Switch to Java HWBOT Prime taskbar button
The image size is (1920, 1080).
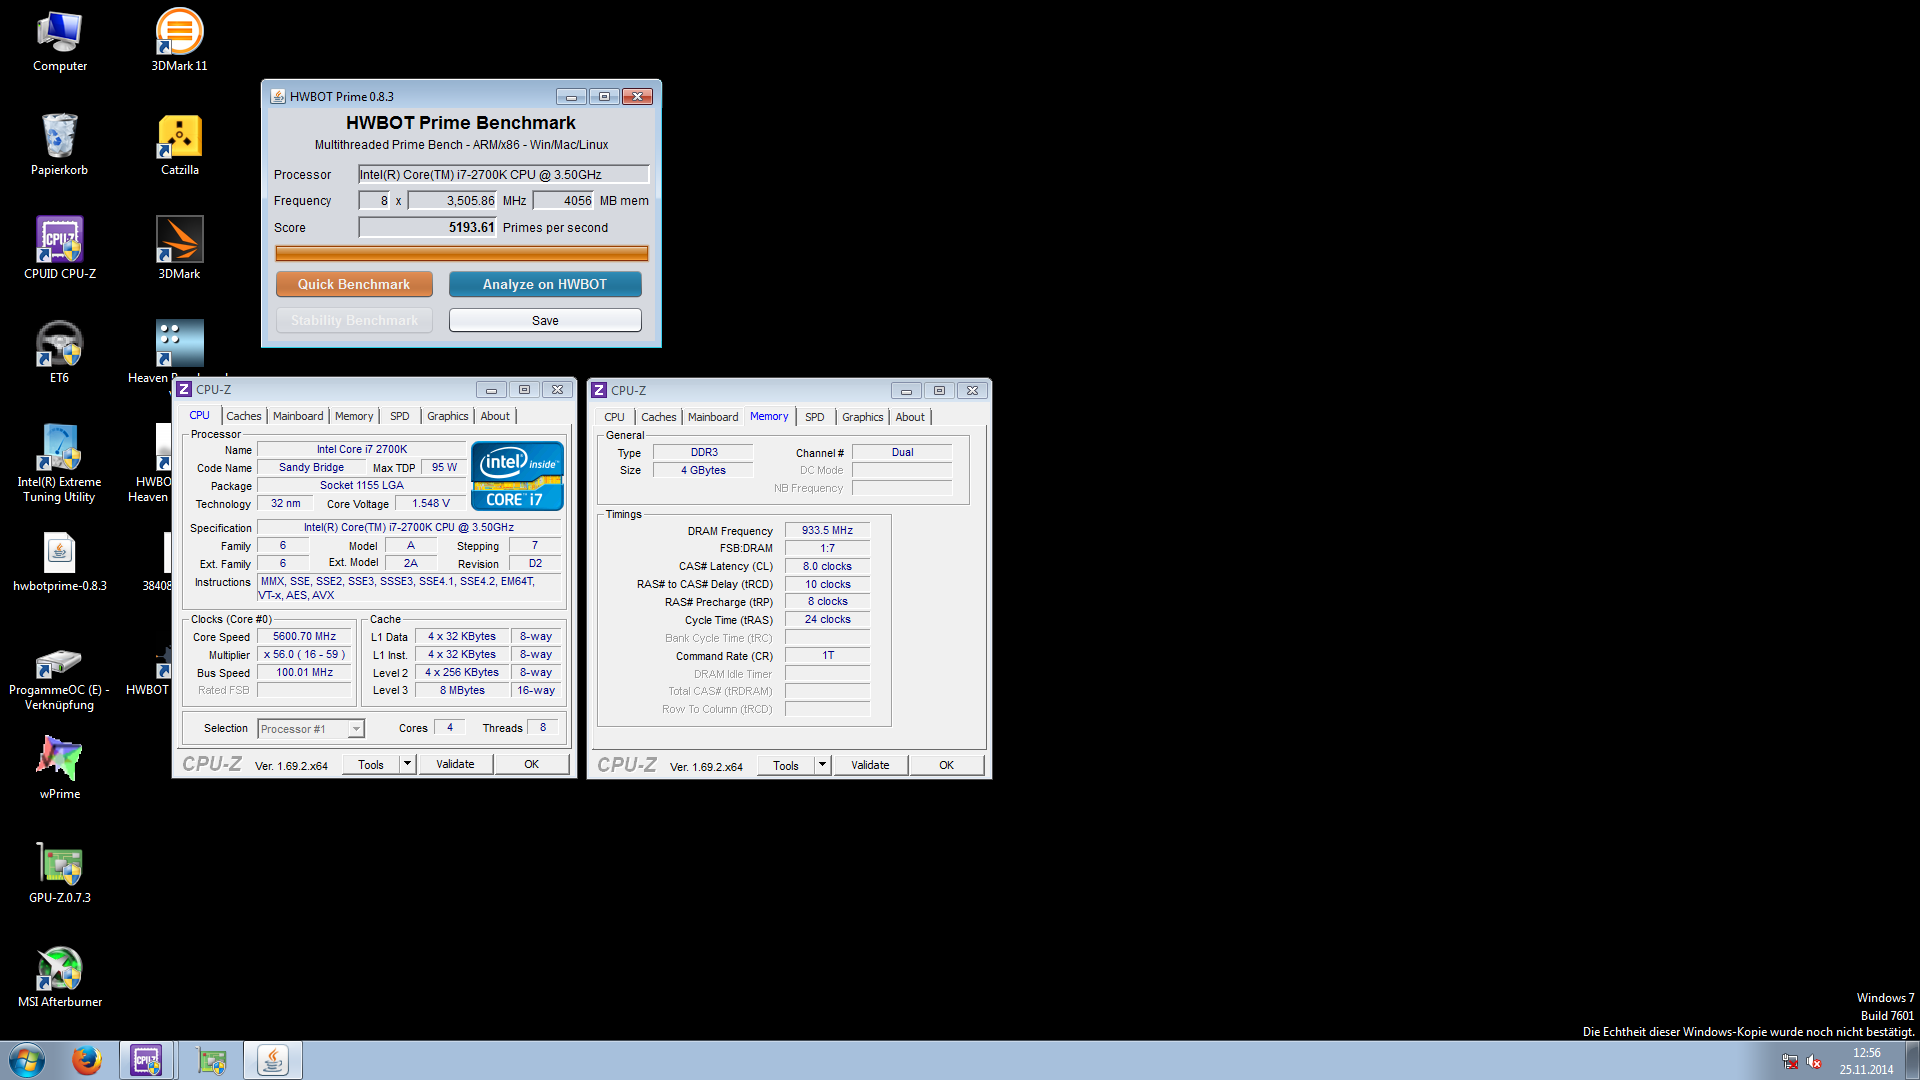point(273,1060)
